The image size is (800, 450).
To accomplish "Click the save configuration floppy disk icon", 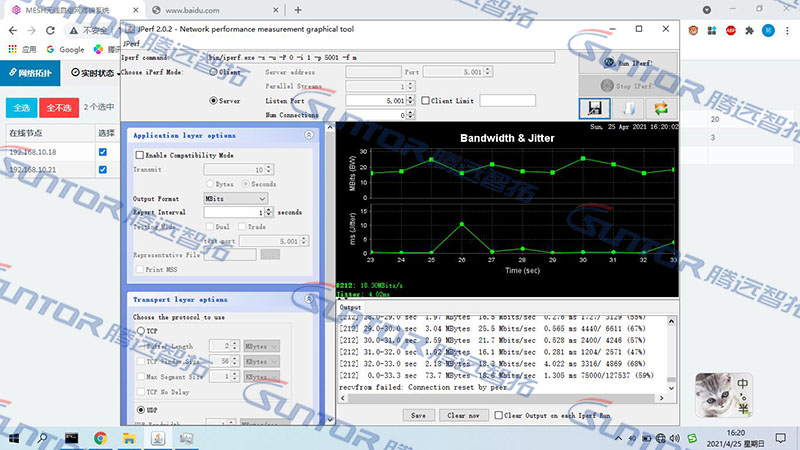I will coord(594,108).
